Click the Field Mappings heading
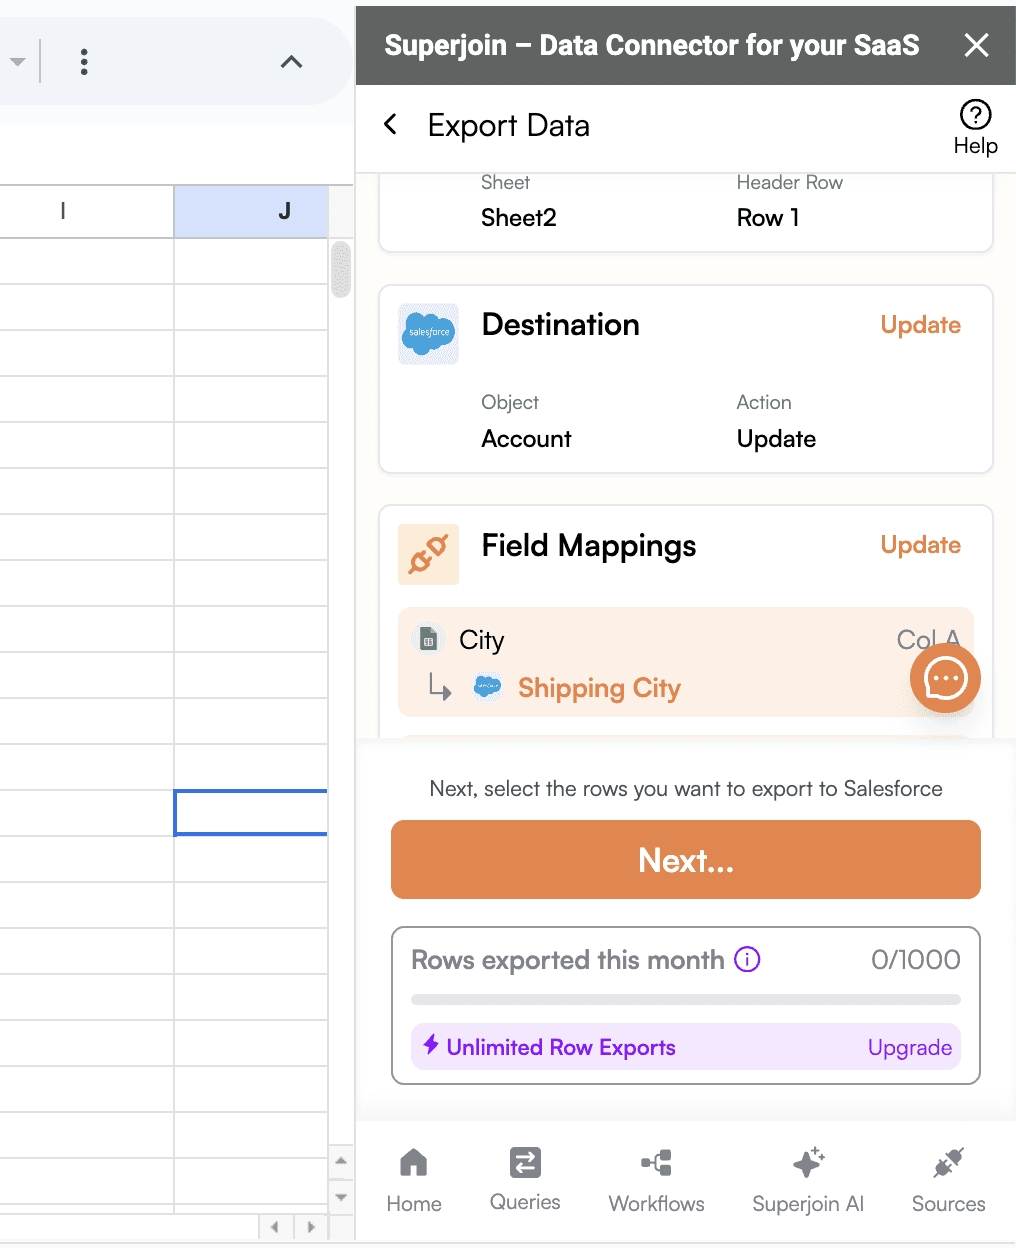 coord(589,546)
